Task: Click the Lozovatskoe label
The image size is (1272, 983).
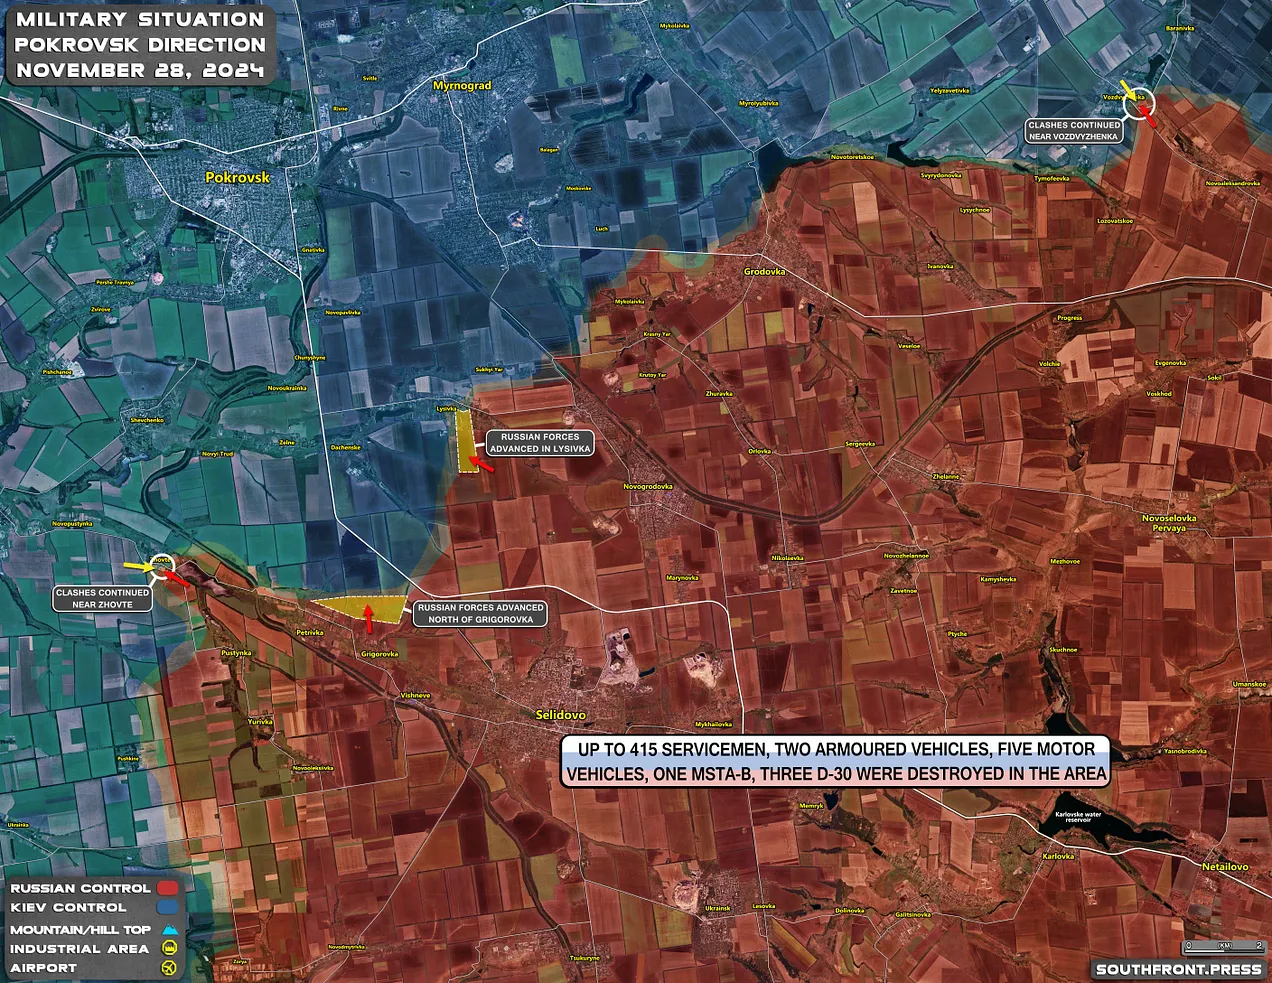Action: (x=1115, y=221)
